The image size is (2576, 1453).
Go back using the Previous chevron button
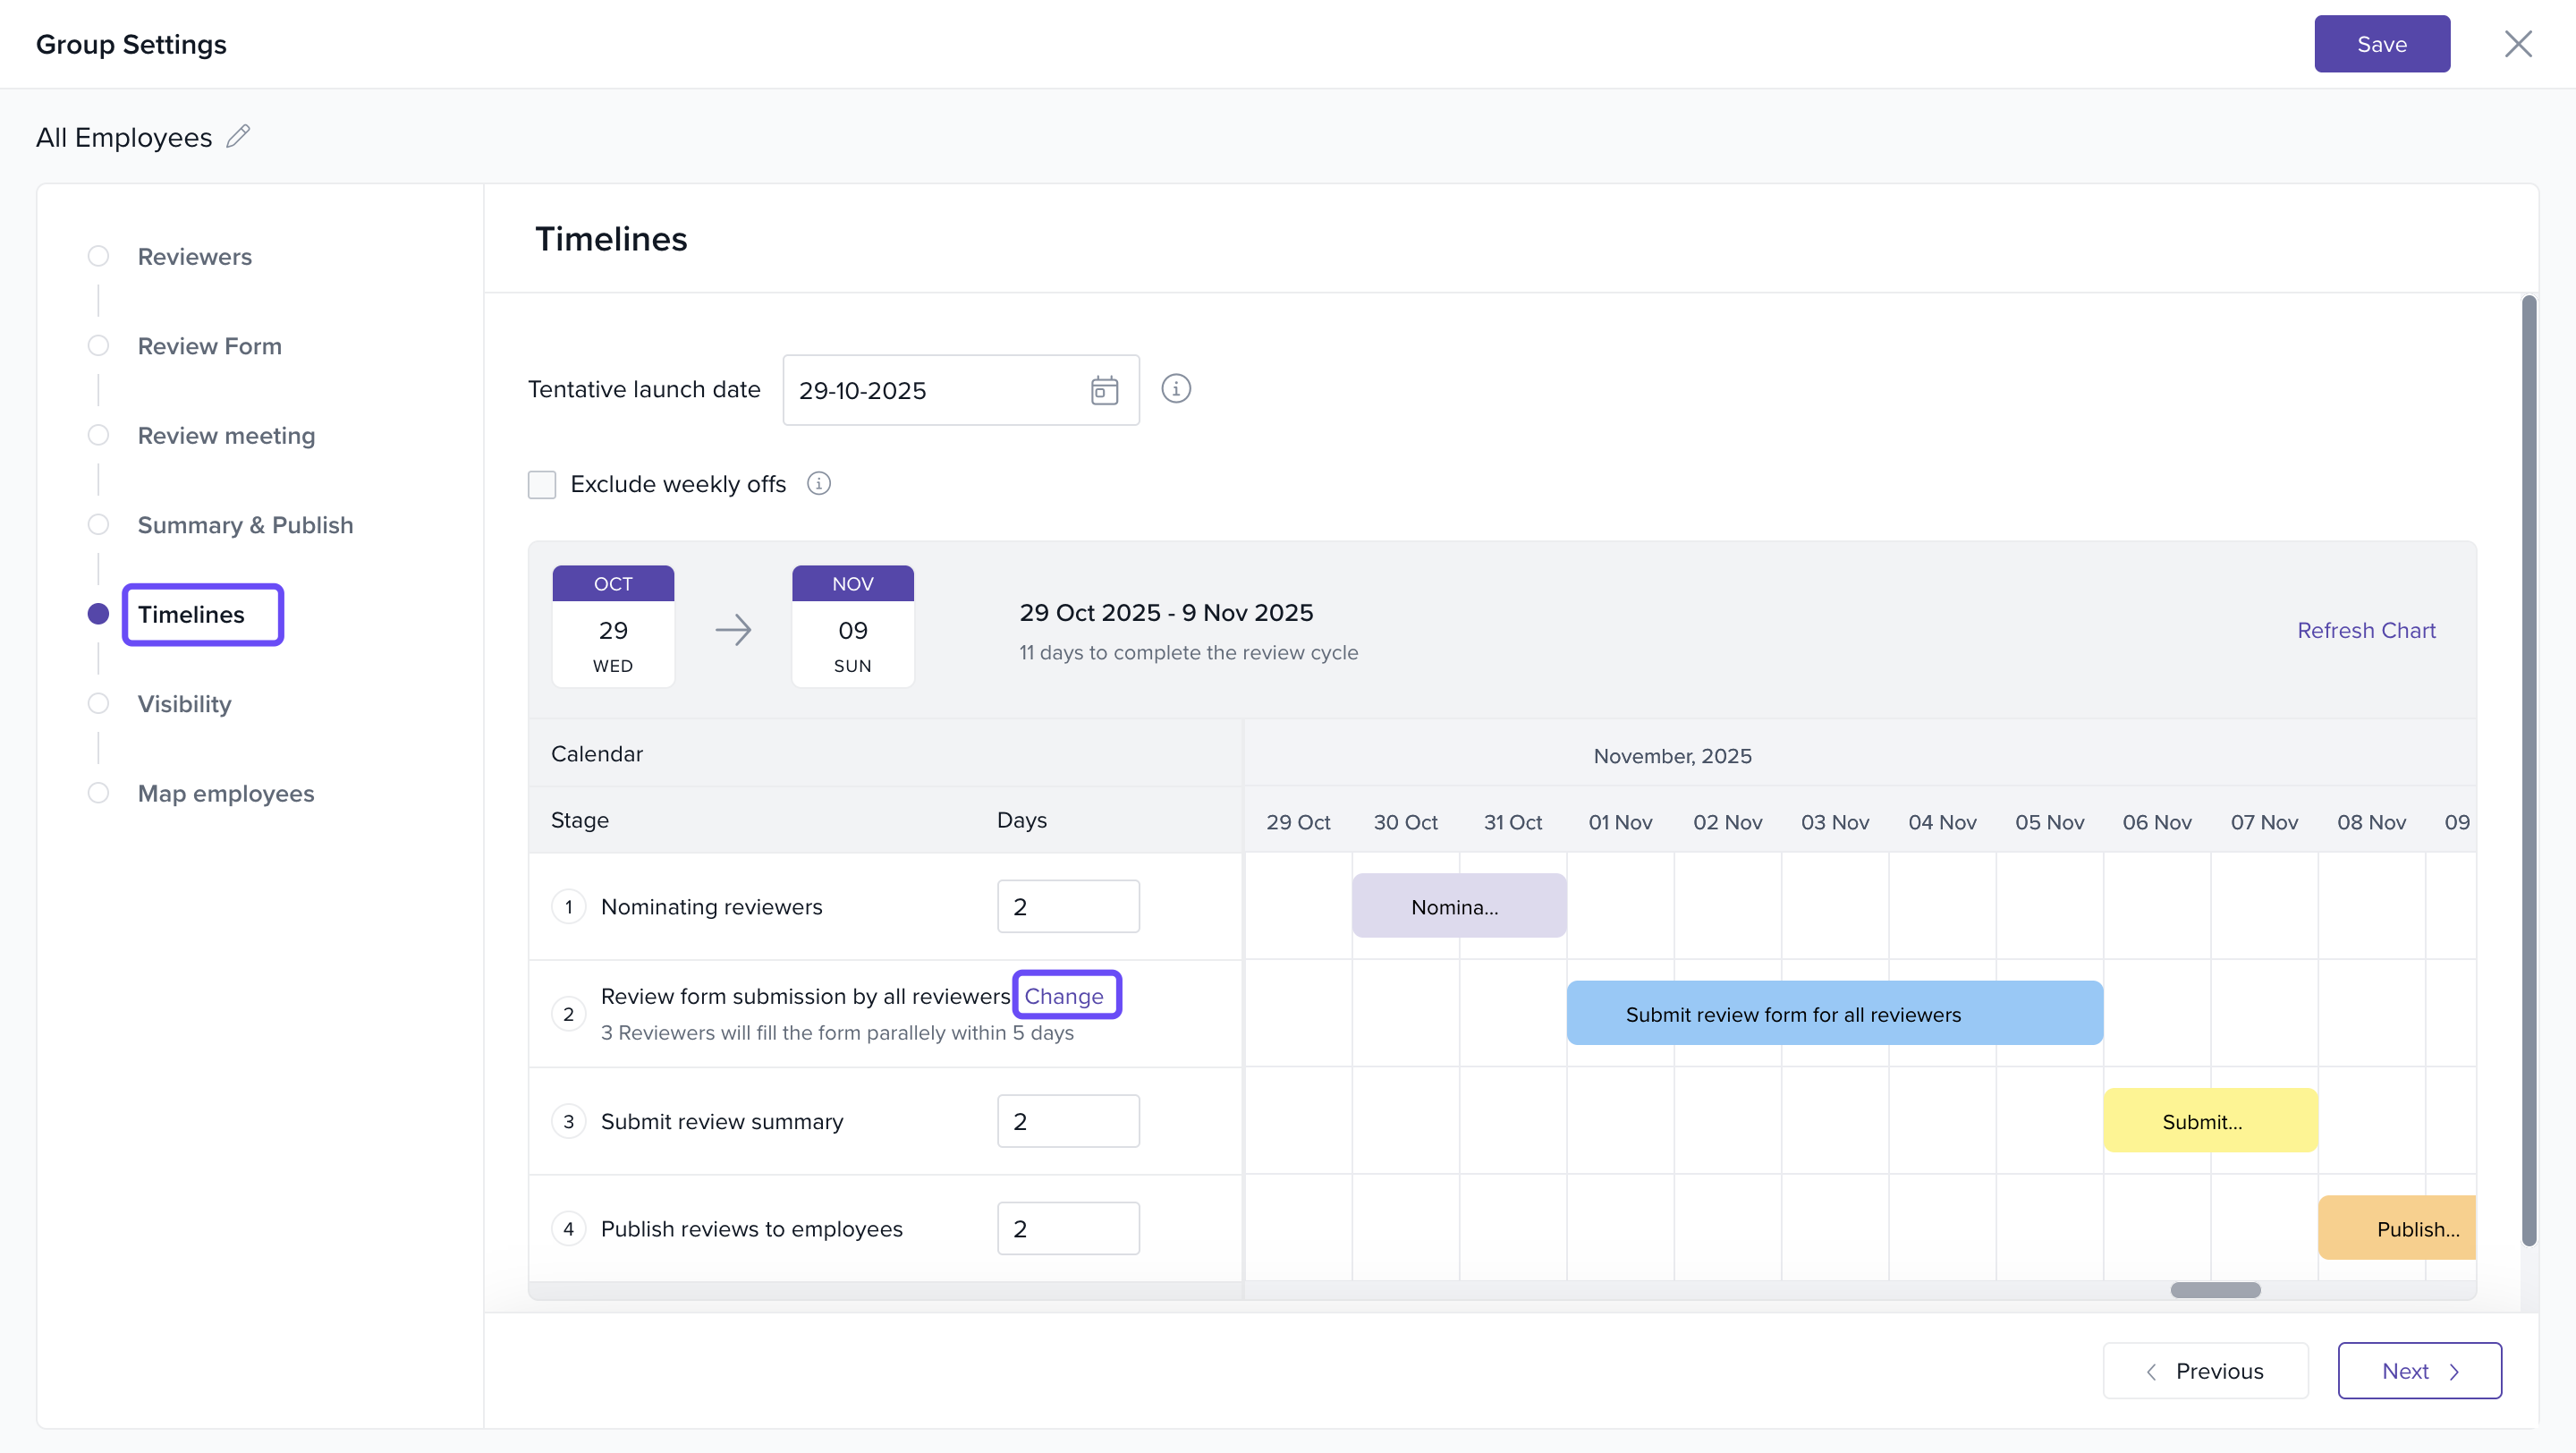click(x=2205, y=1371)
